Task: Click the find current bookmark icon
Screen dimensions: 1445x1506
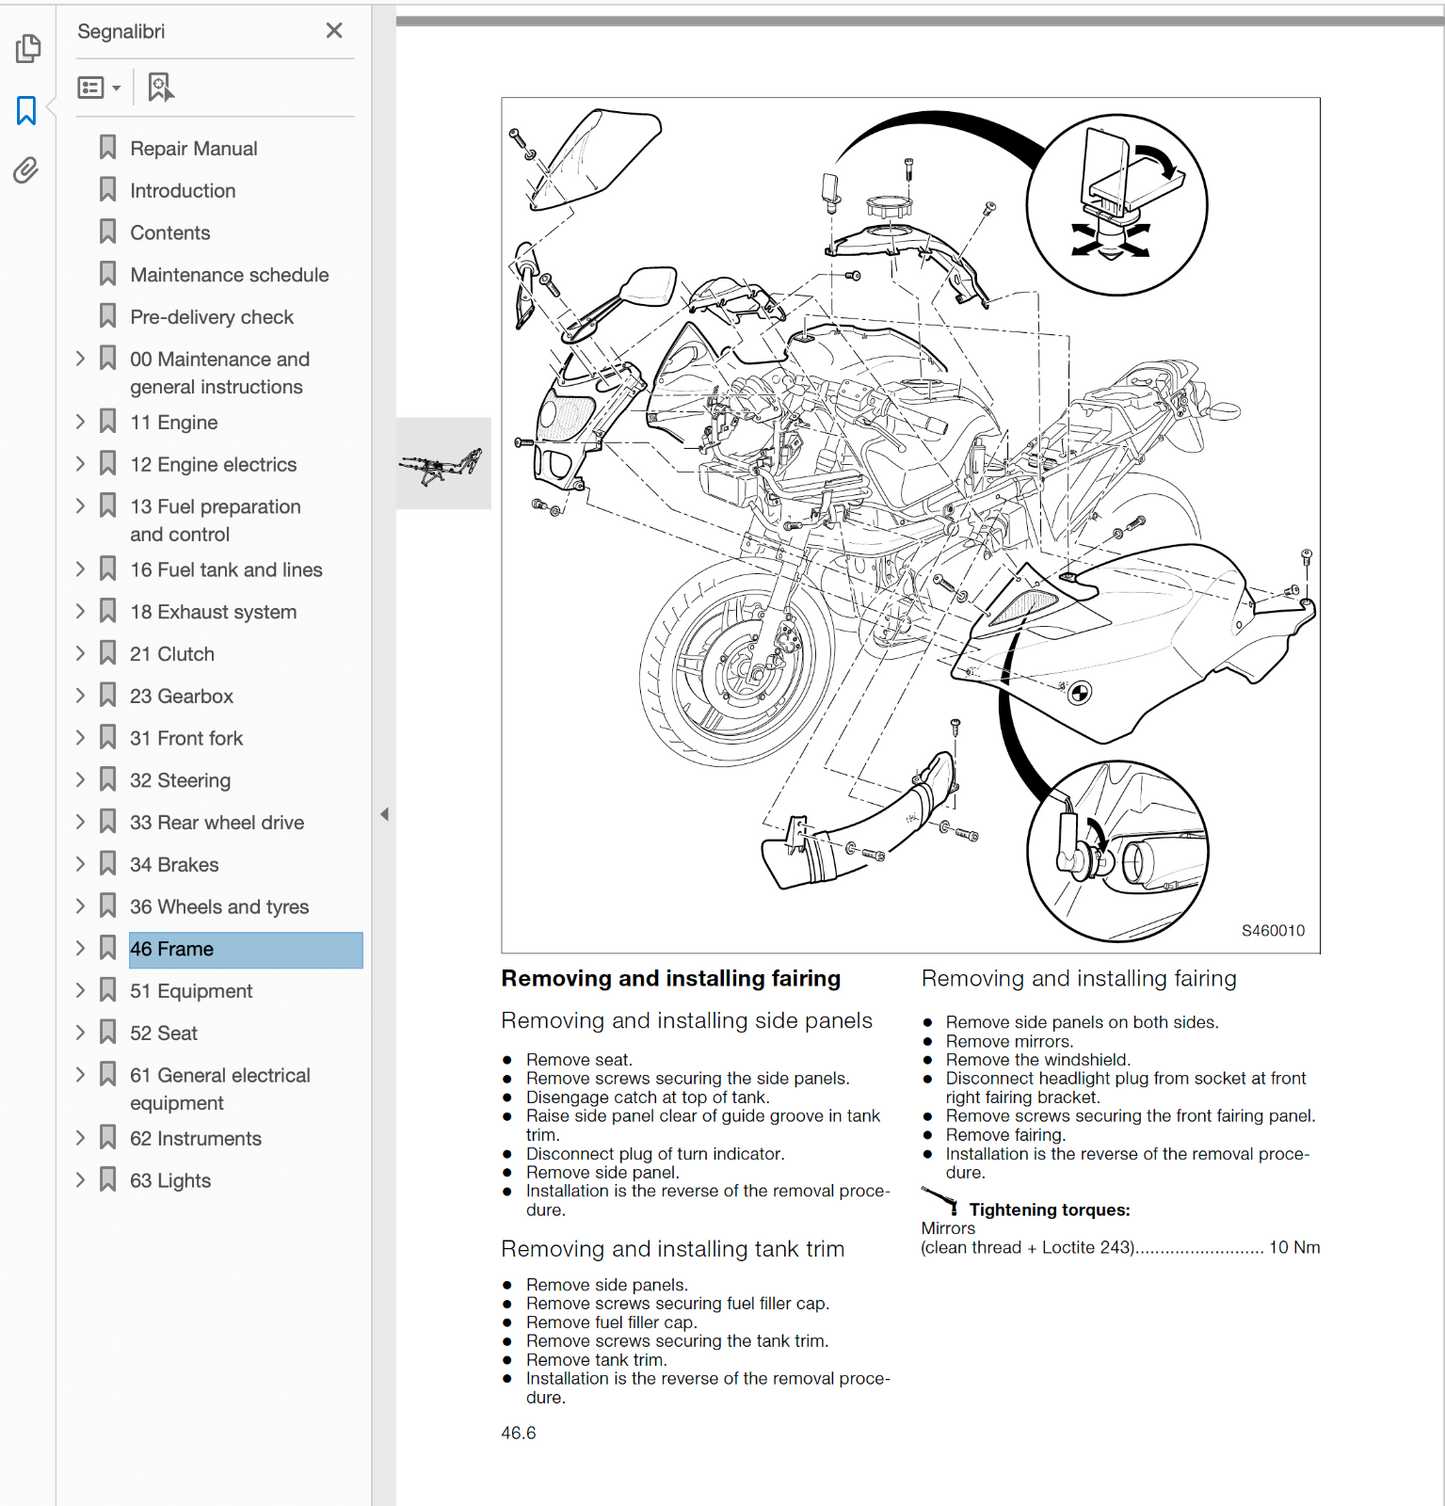Action: tap(160, 88)
